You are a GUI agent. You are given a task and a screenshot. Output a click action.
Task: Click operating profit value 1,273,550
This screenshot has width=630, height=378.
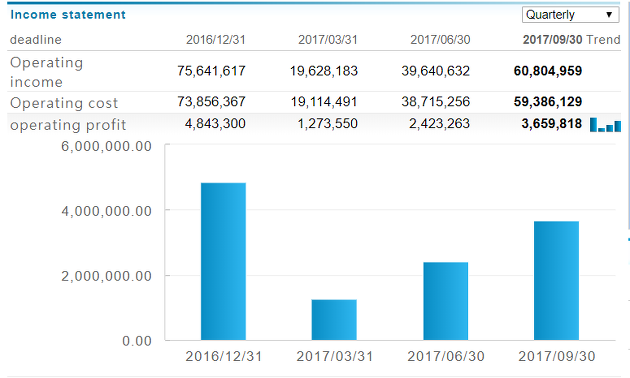[327, 124]
